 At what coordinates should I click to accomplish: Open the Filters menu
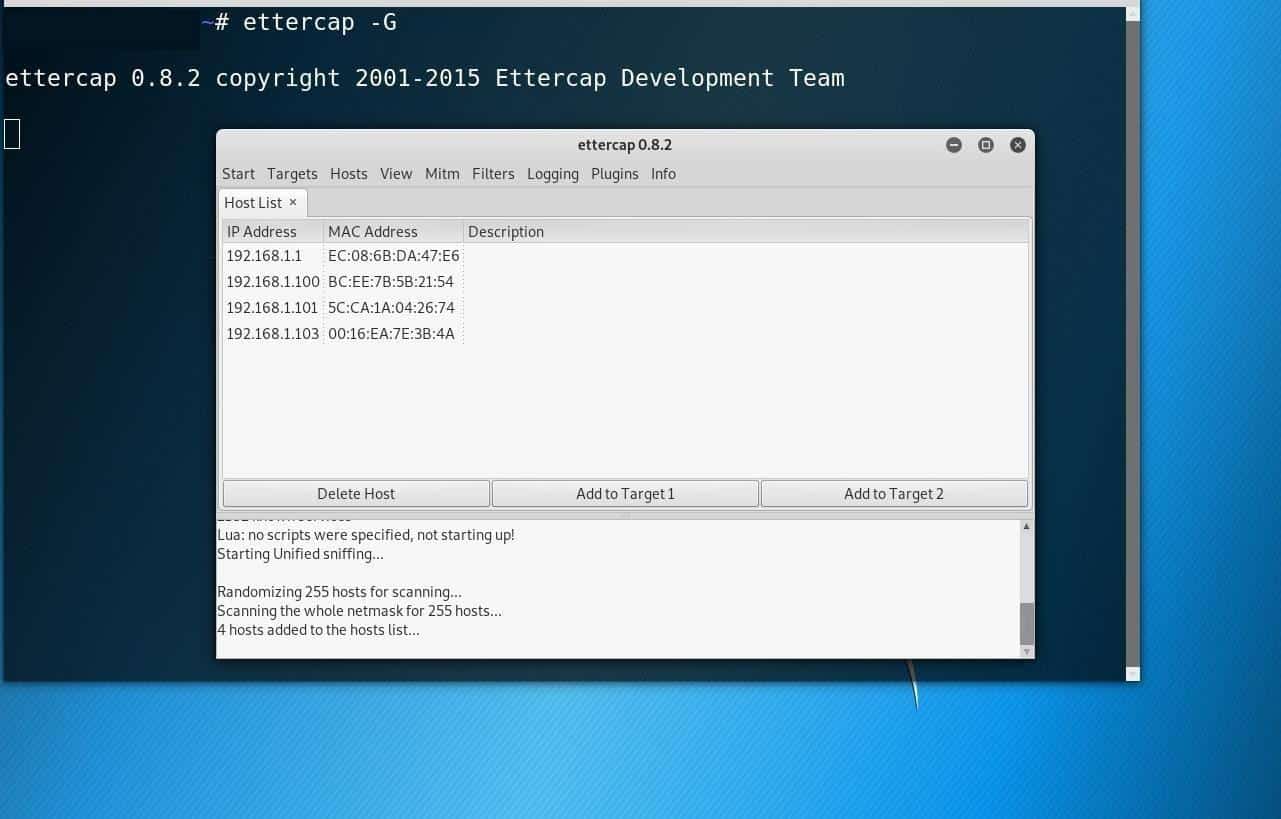pyautogui.click(x=493, y=174)
